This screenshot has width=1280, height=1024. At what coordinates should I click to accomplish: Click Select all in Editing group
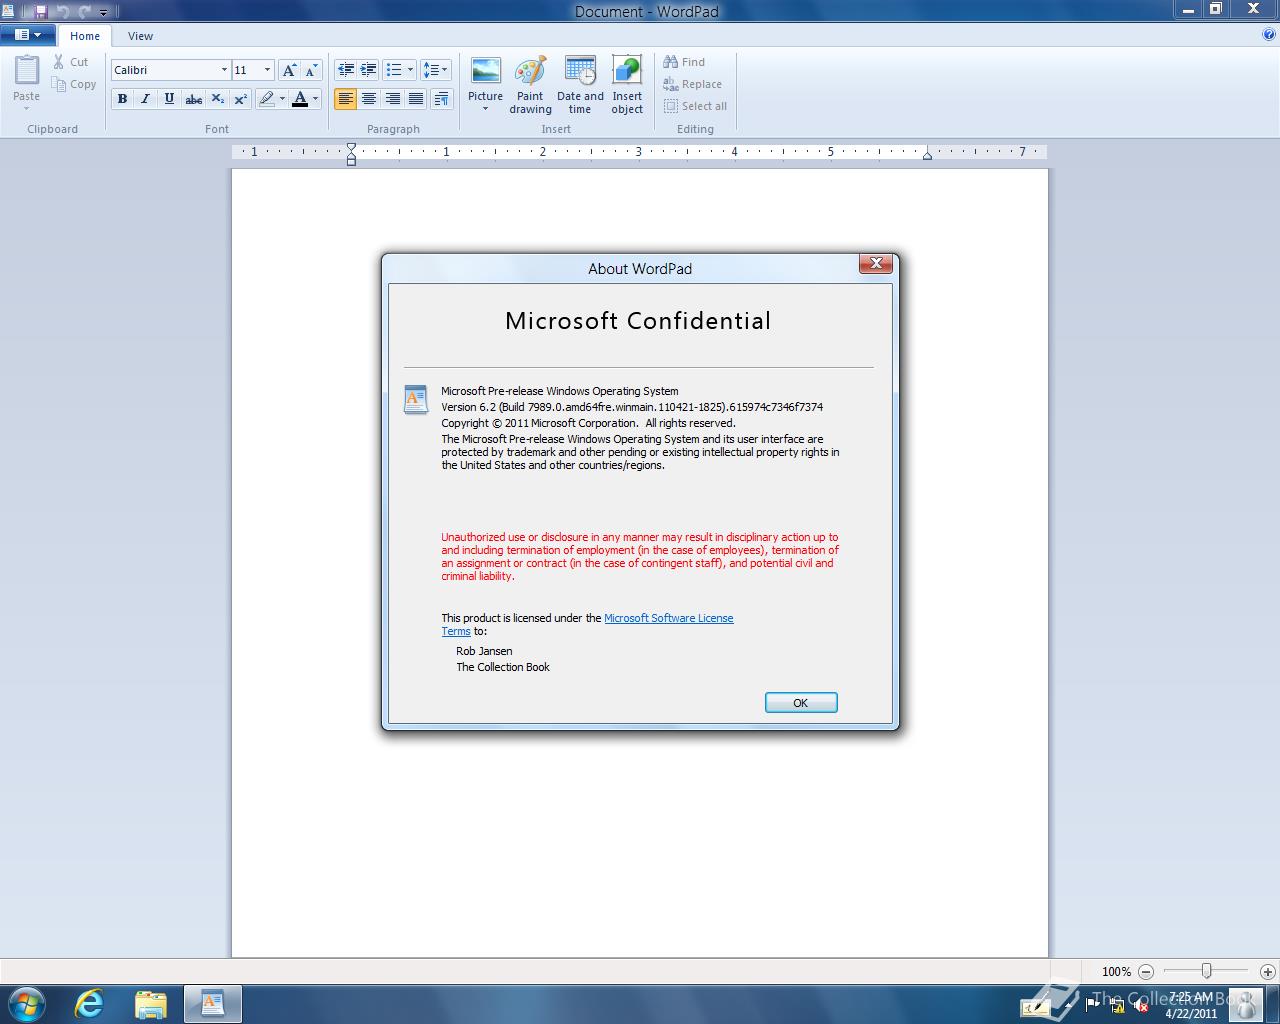point(695,106)
